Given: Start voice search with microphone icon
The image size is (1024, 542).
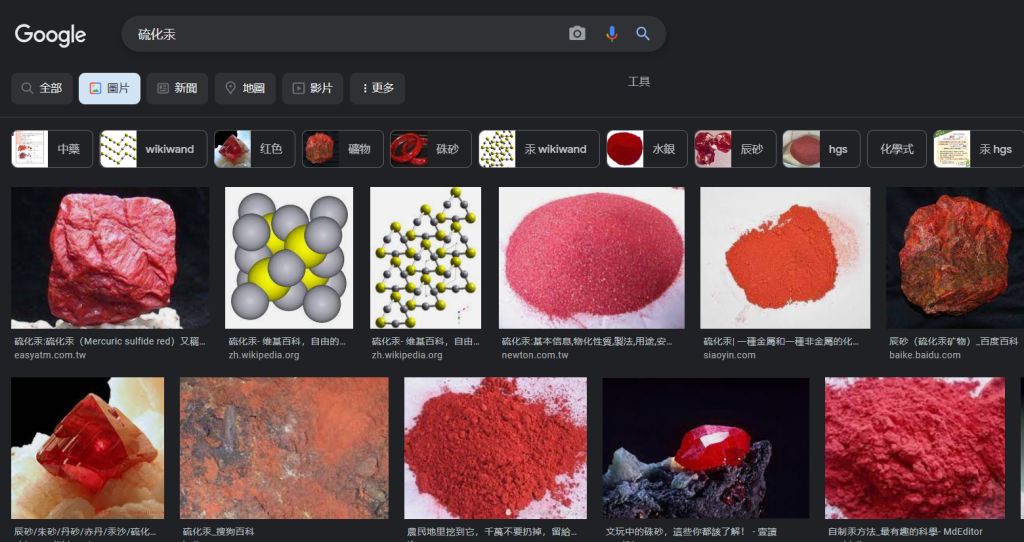Looking at the screenshot, I should [611, 34].
